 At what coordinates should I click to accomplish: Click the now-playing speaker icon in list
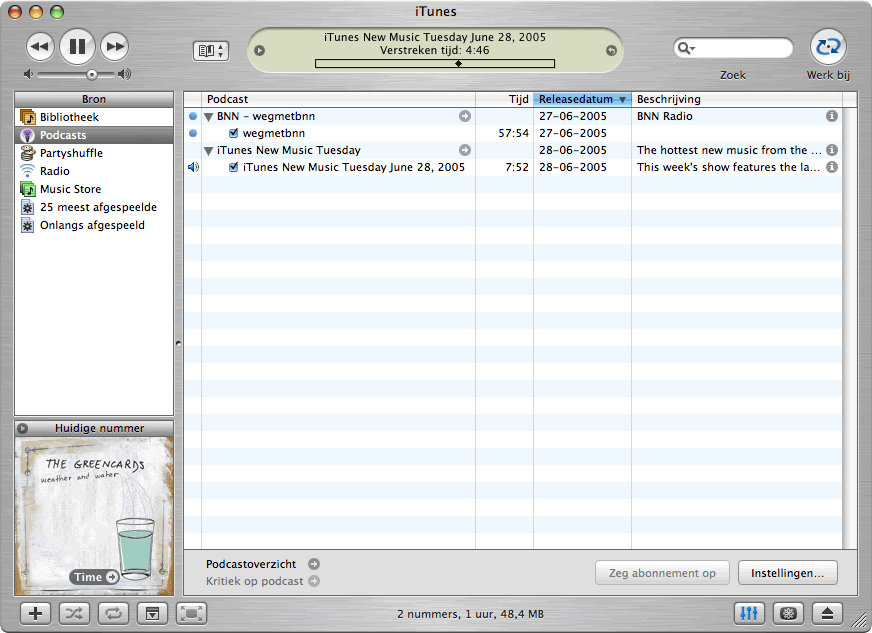click(193, 167)
